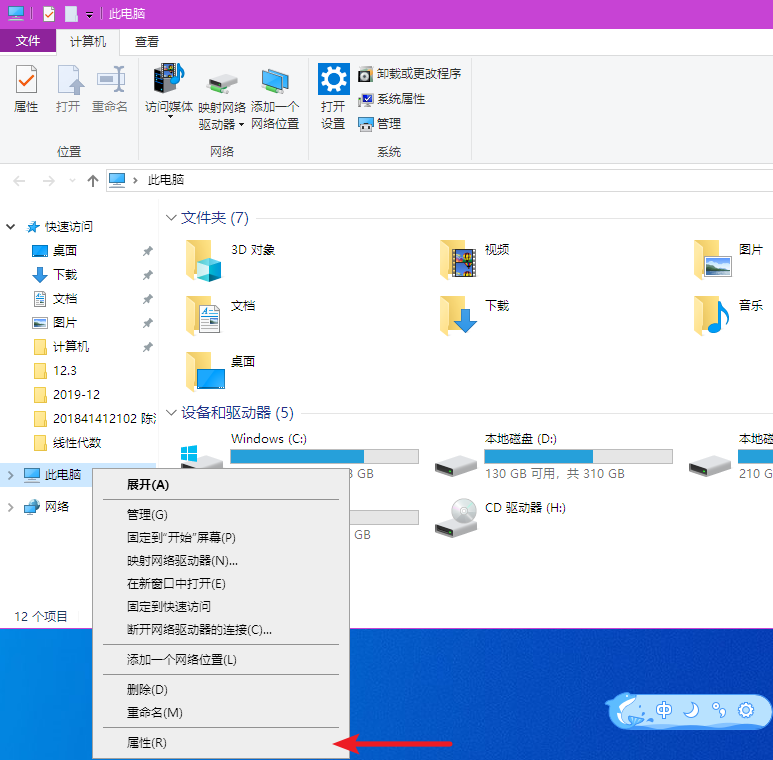
Task: Open the Map network drive dropdown arrow
Action: pyautogui.click(x=241, y=124)
